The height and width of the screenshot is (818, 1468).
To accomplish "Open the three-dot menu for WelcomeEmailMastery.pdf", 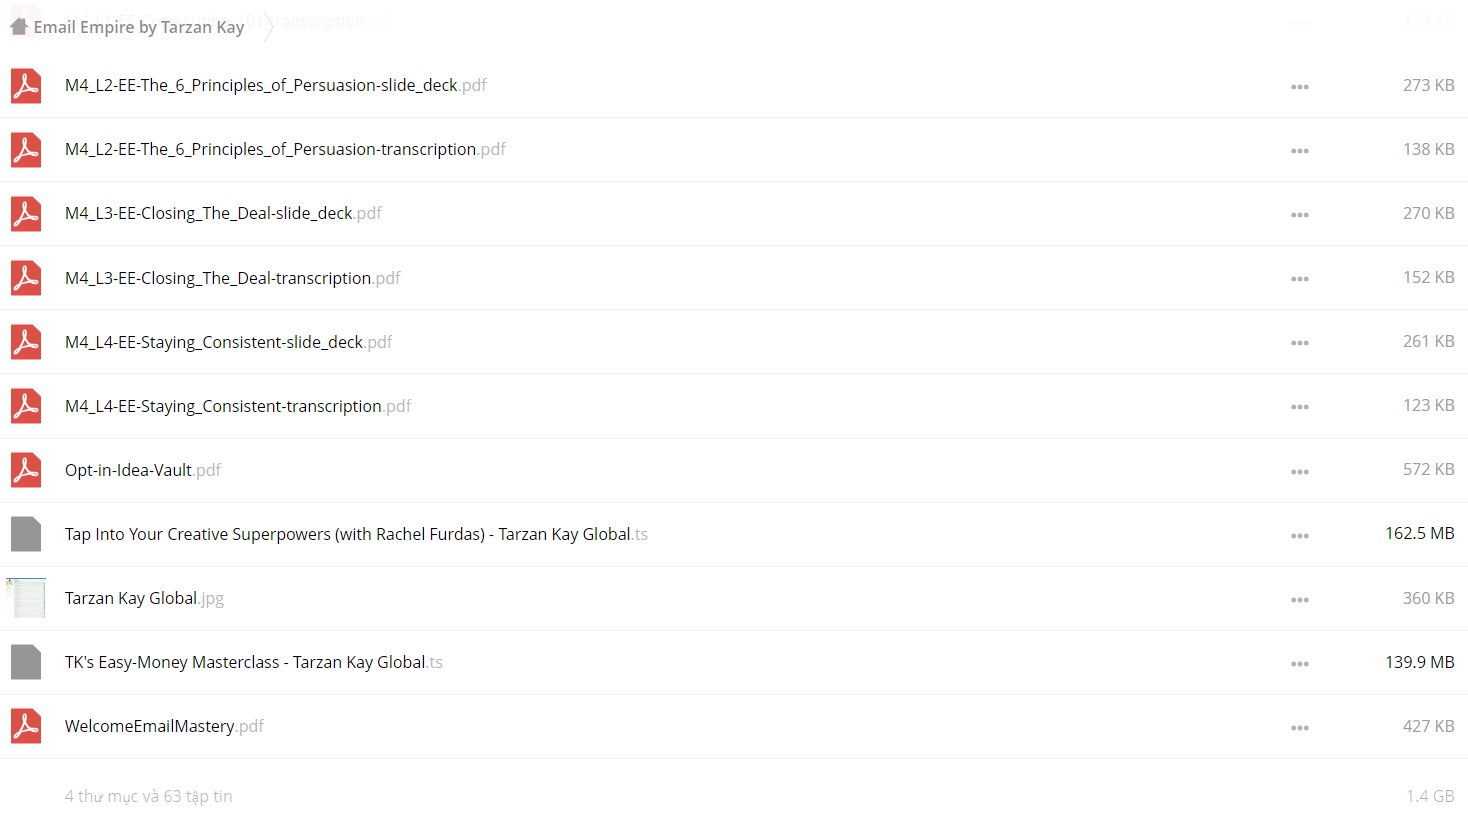I will coord(1299,727).
